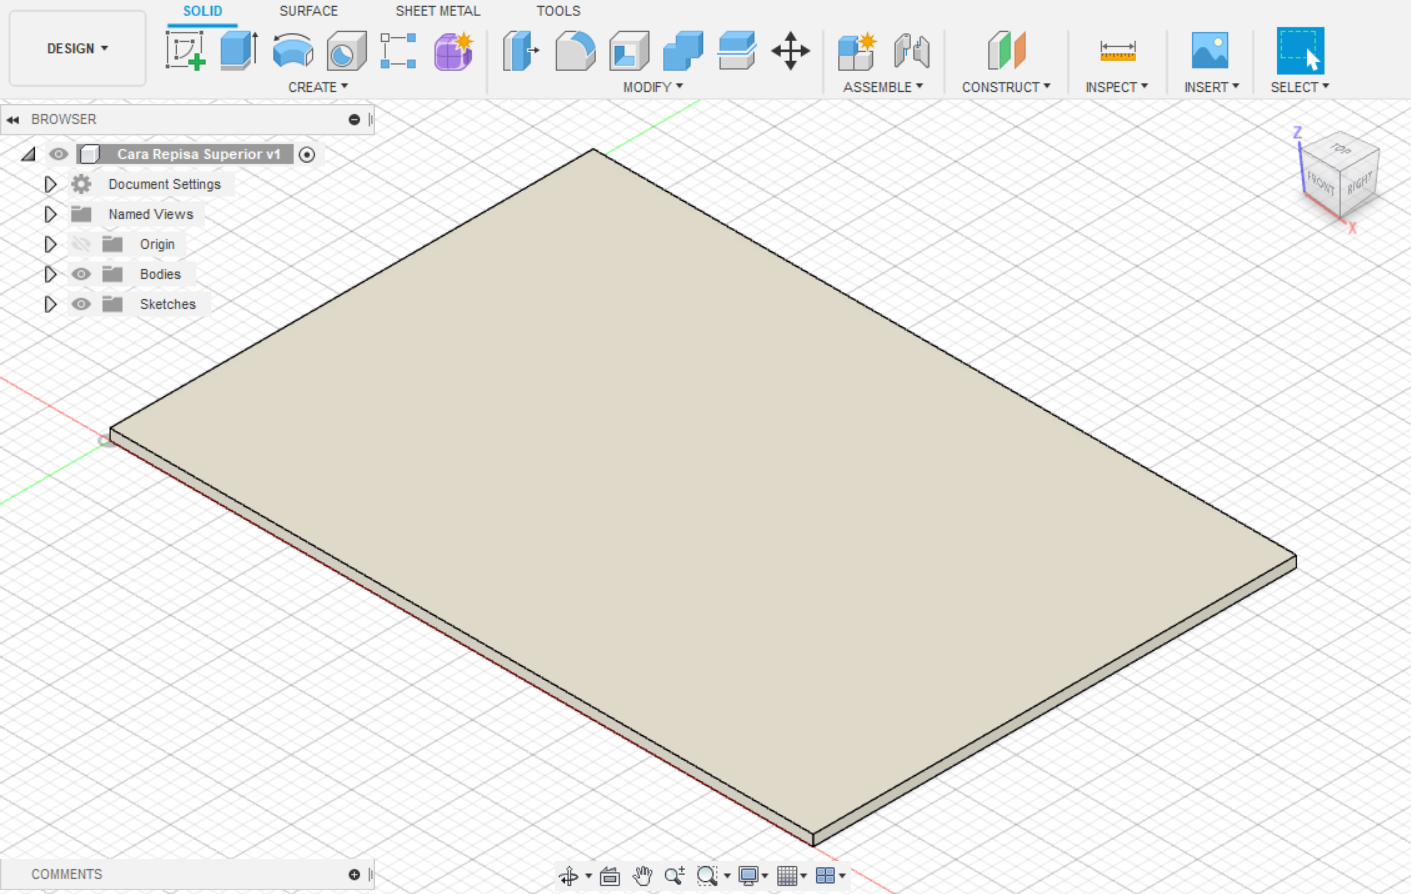The height and width of the screenshot is (894, 1411).
Task: Select the Zoom tool
Action: click(x=675, y=876)
